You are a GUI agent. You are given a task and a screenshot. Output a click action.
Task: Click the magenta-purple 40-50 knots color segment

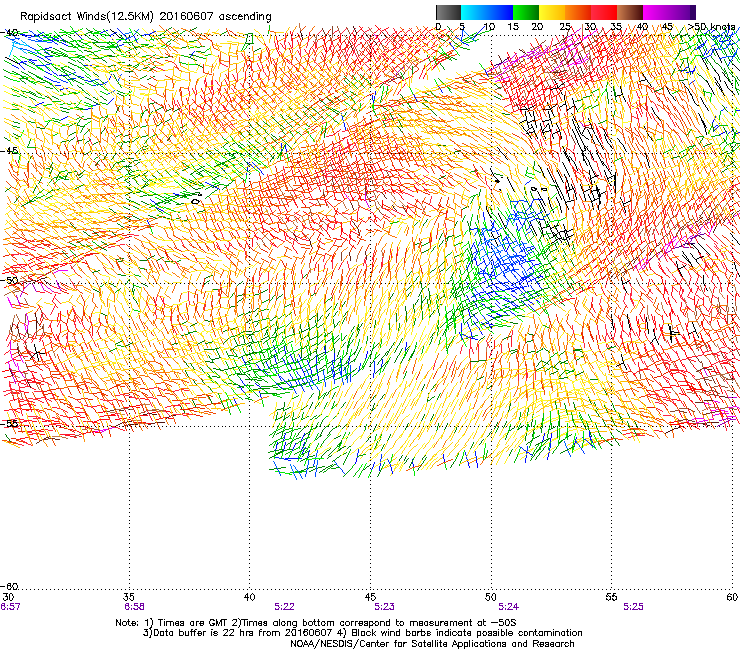pos(669,12)
